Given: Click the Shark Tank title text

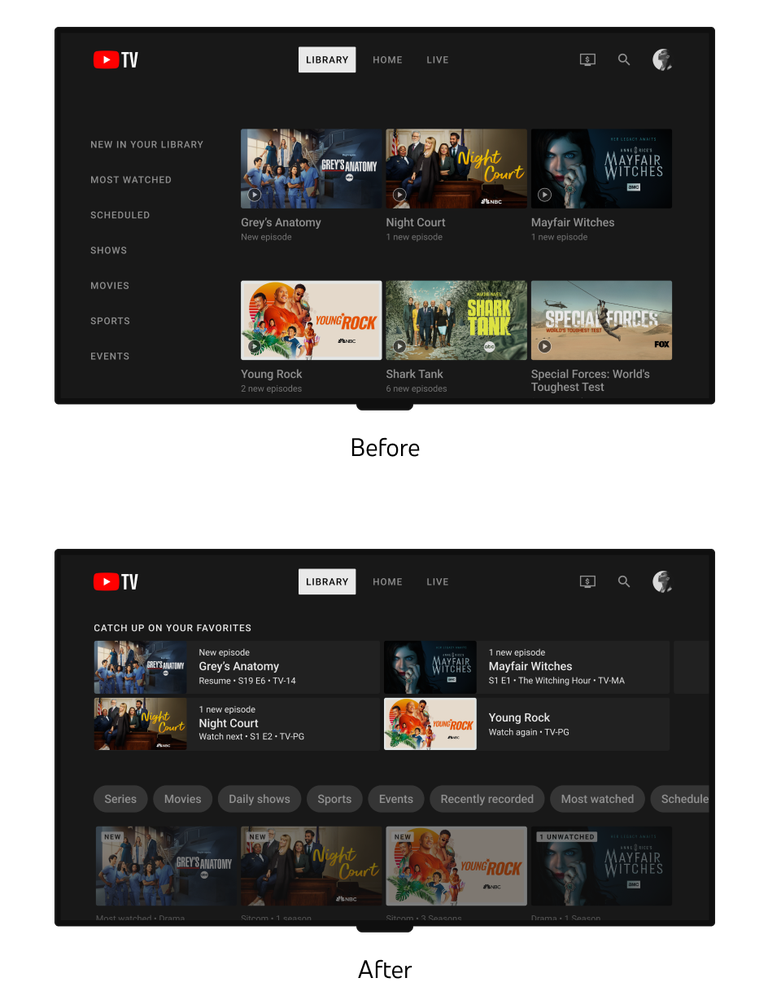Looking at the screenshot, I should 414,374.
